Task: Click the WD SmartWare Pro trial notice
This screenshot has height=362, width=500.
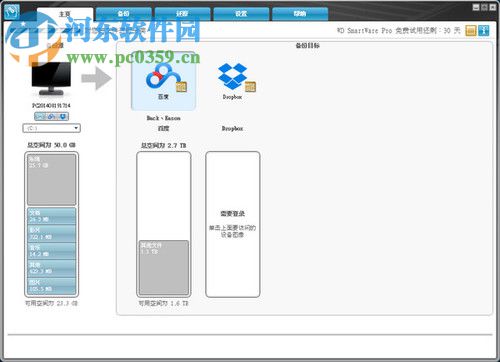Action: (x=398, y=31)
